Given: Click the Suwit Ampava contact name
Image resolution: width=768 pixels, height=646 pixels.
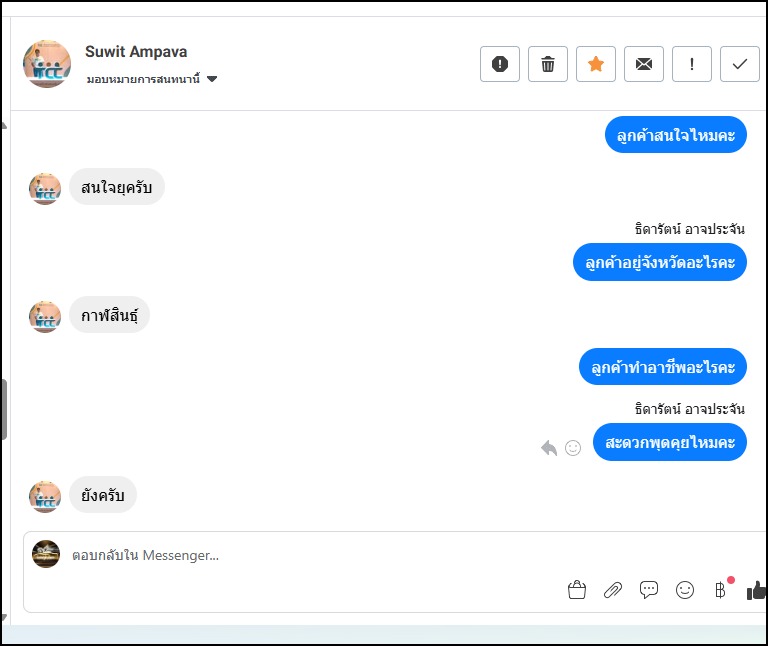Looking at the screenshot, I should (x=136, y=52).
